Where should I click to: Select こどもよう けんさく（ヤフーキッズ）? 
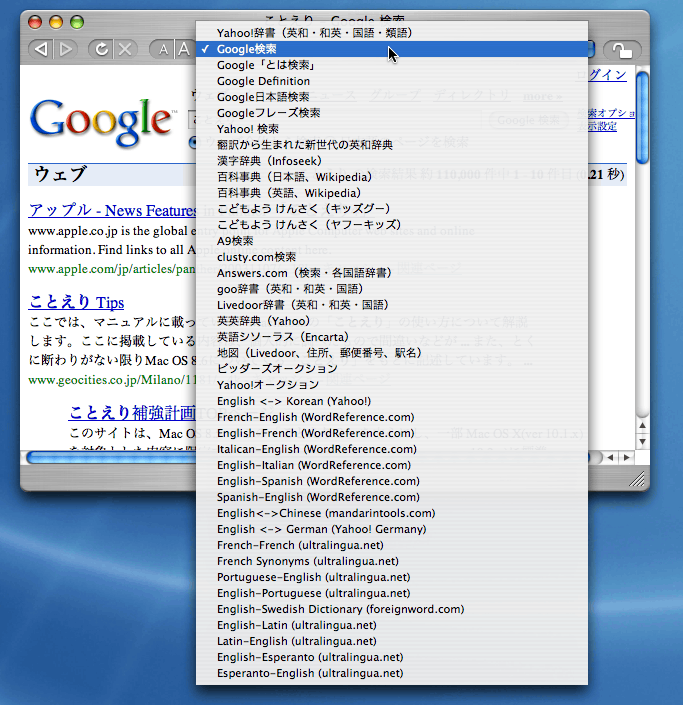[392, 225]
